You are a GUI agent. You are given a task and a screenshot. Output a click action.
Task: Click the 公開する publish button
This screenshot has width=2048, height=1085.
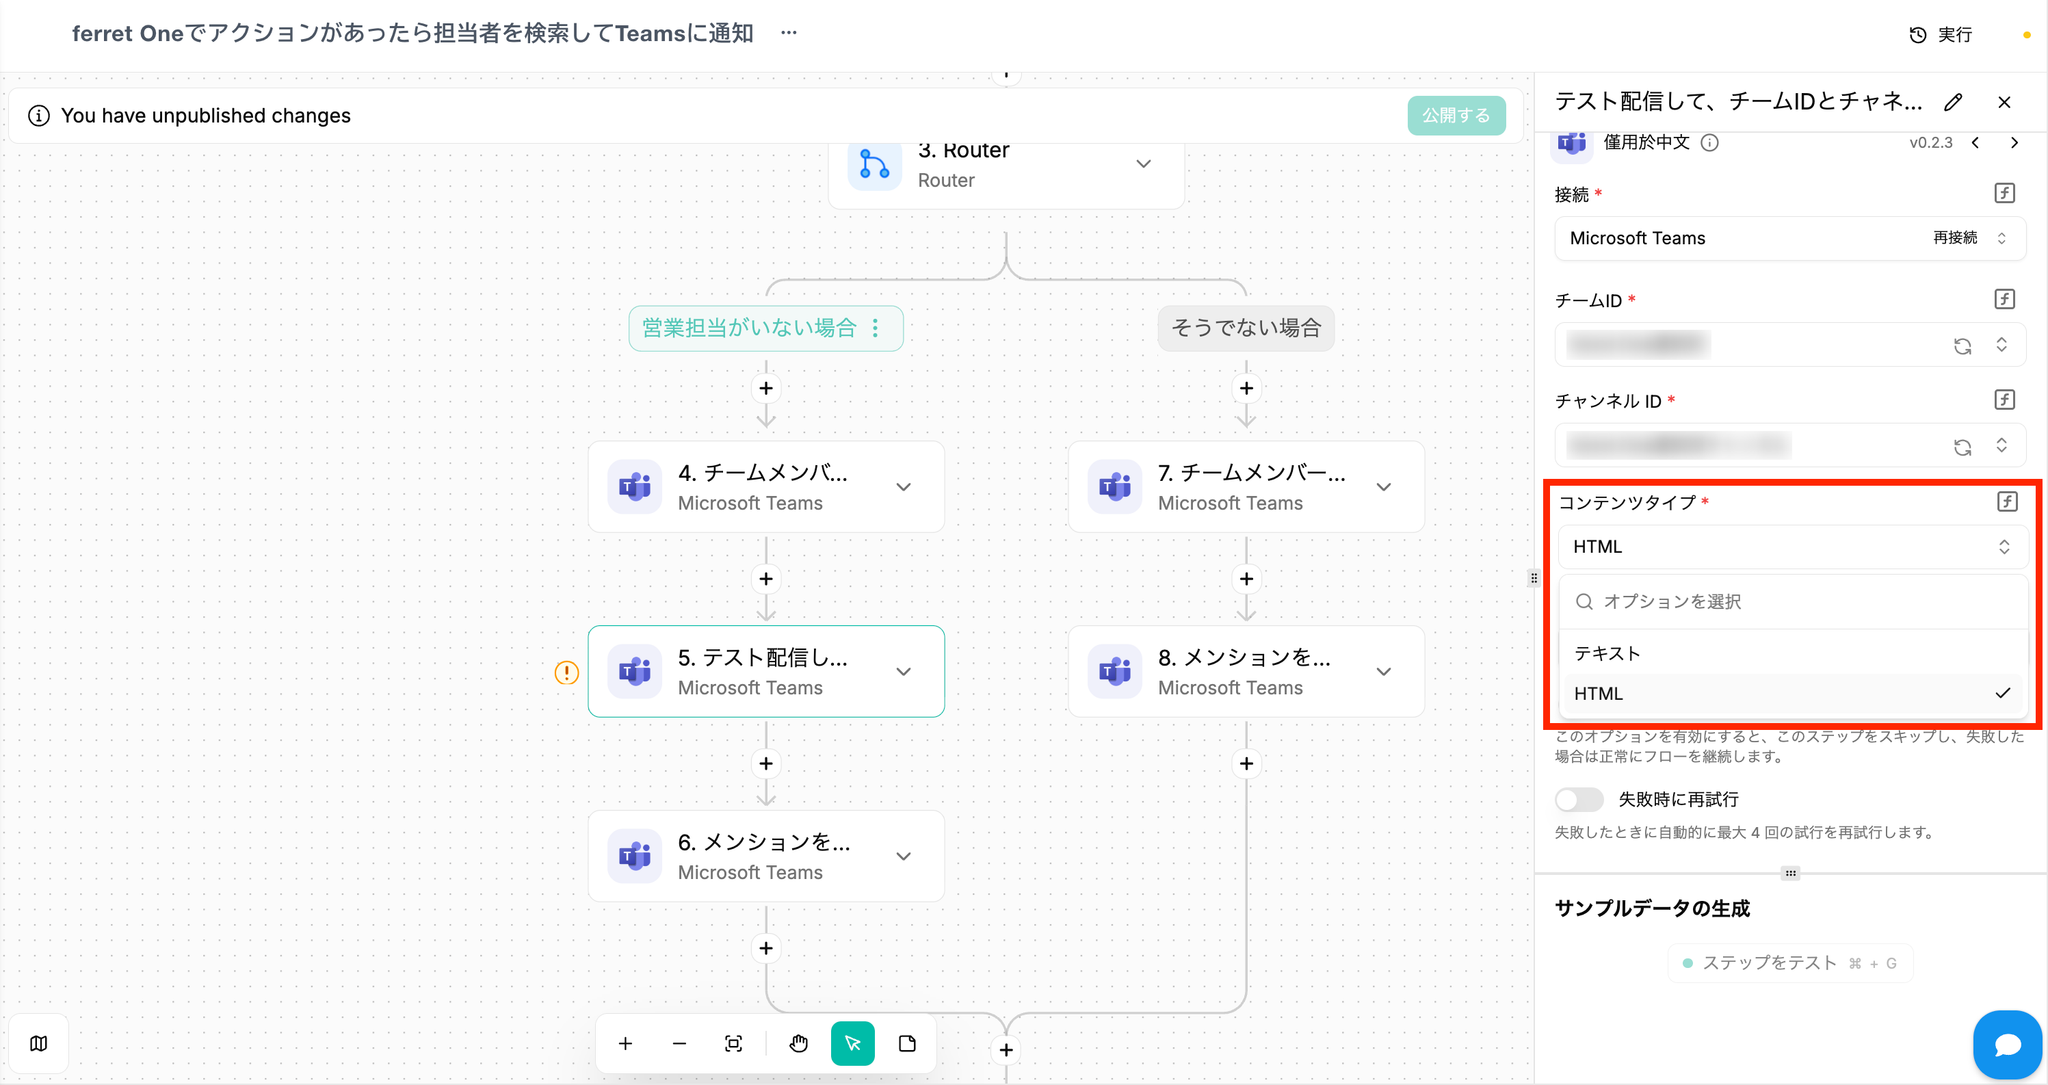(1455, 116)
